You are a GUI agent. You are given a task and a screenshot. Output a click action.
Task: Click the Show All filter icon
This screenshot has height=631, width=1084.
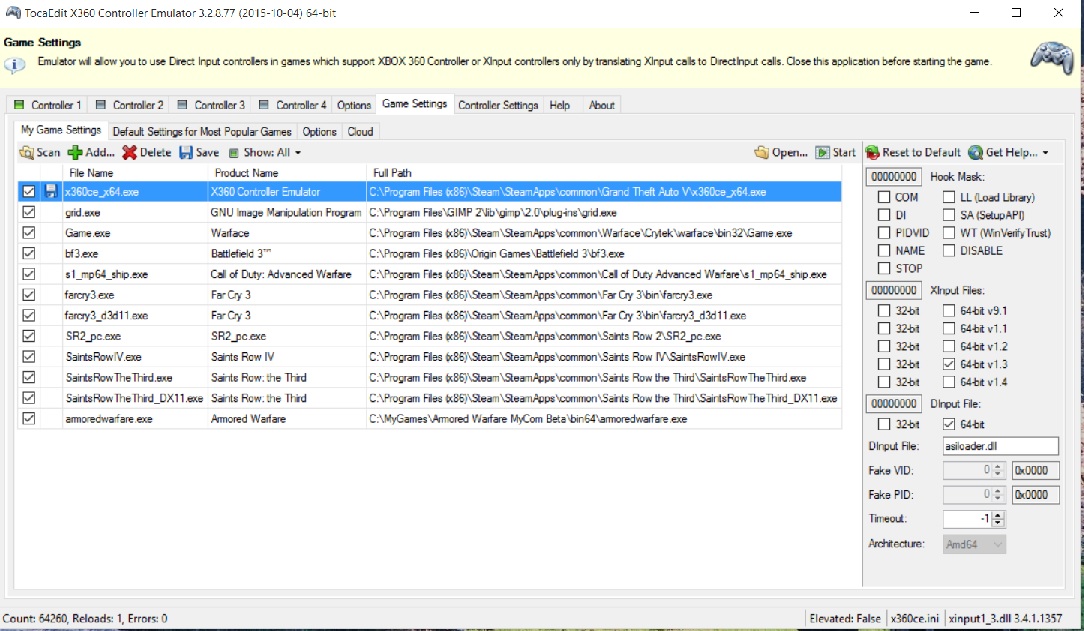click(234, 153)
